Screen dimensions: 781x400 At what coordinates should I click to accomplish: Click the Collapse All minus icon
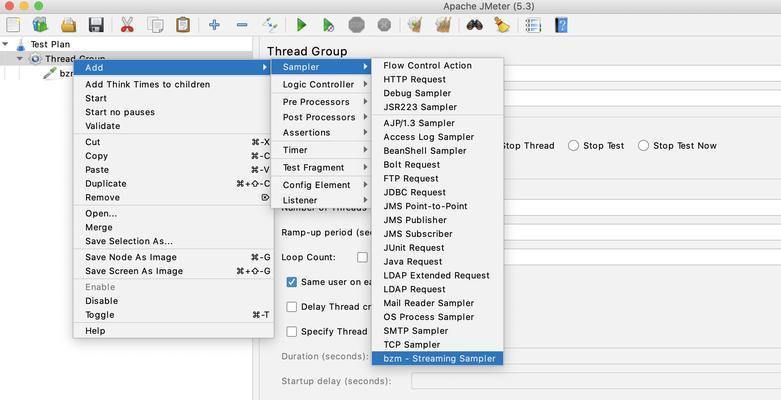point(242,24)
